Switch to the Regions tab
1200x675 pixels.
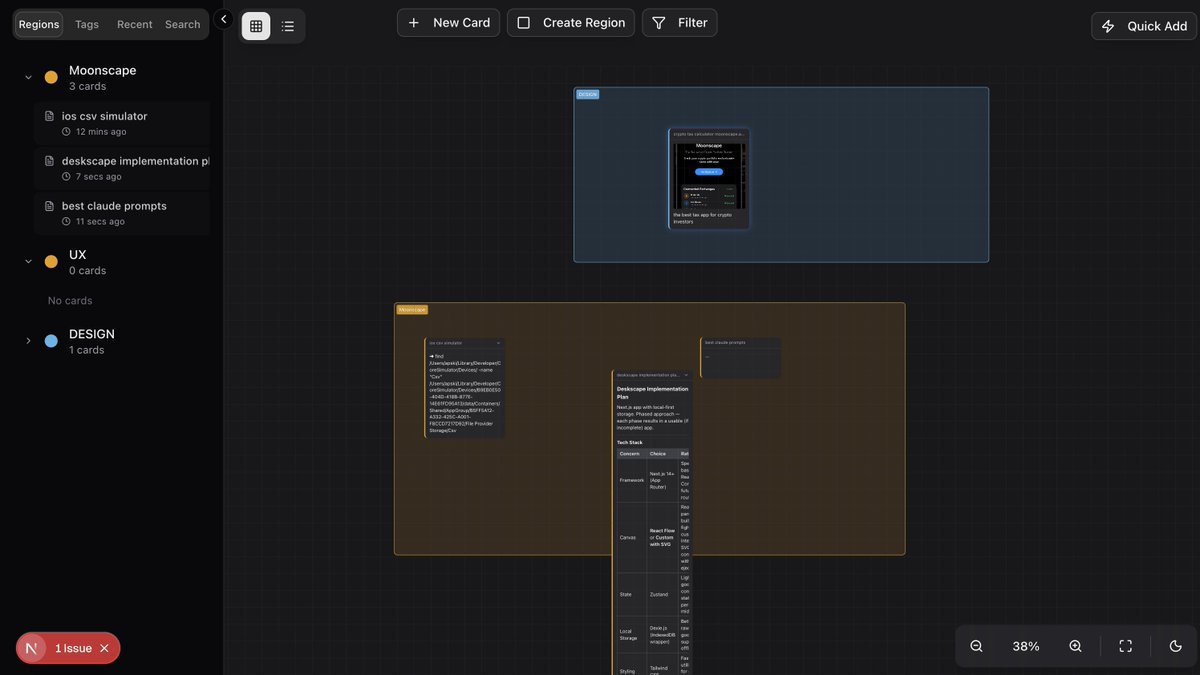point(39,24)
